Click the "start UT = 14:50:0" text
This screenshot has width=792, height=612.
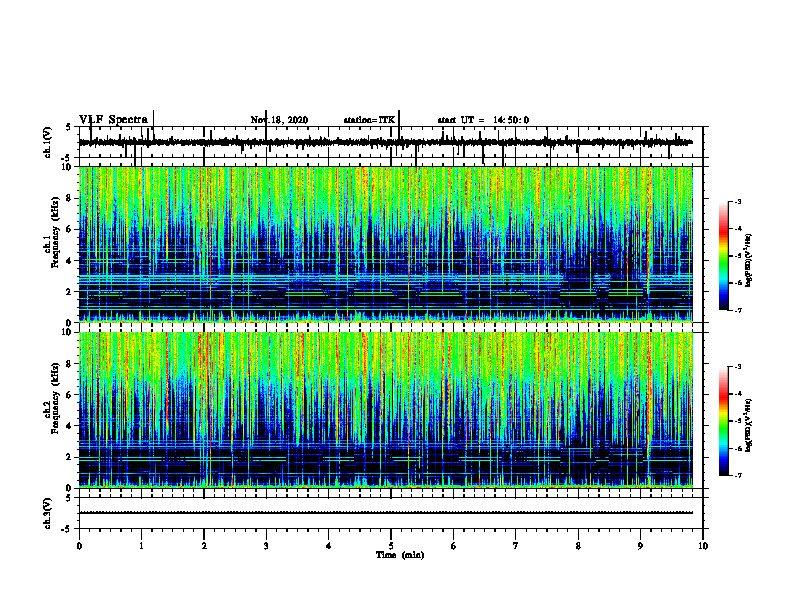point(483,120)
